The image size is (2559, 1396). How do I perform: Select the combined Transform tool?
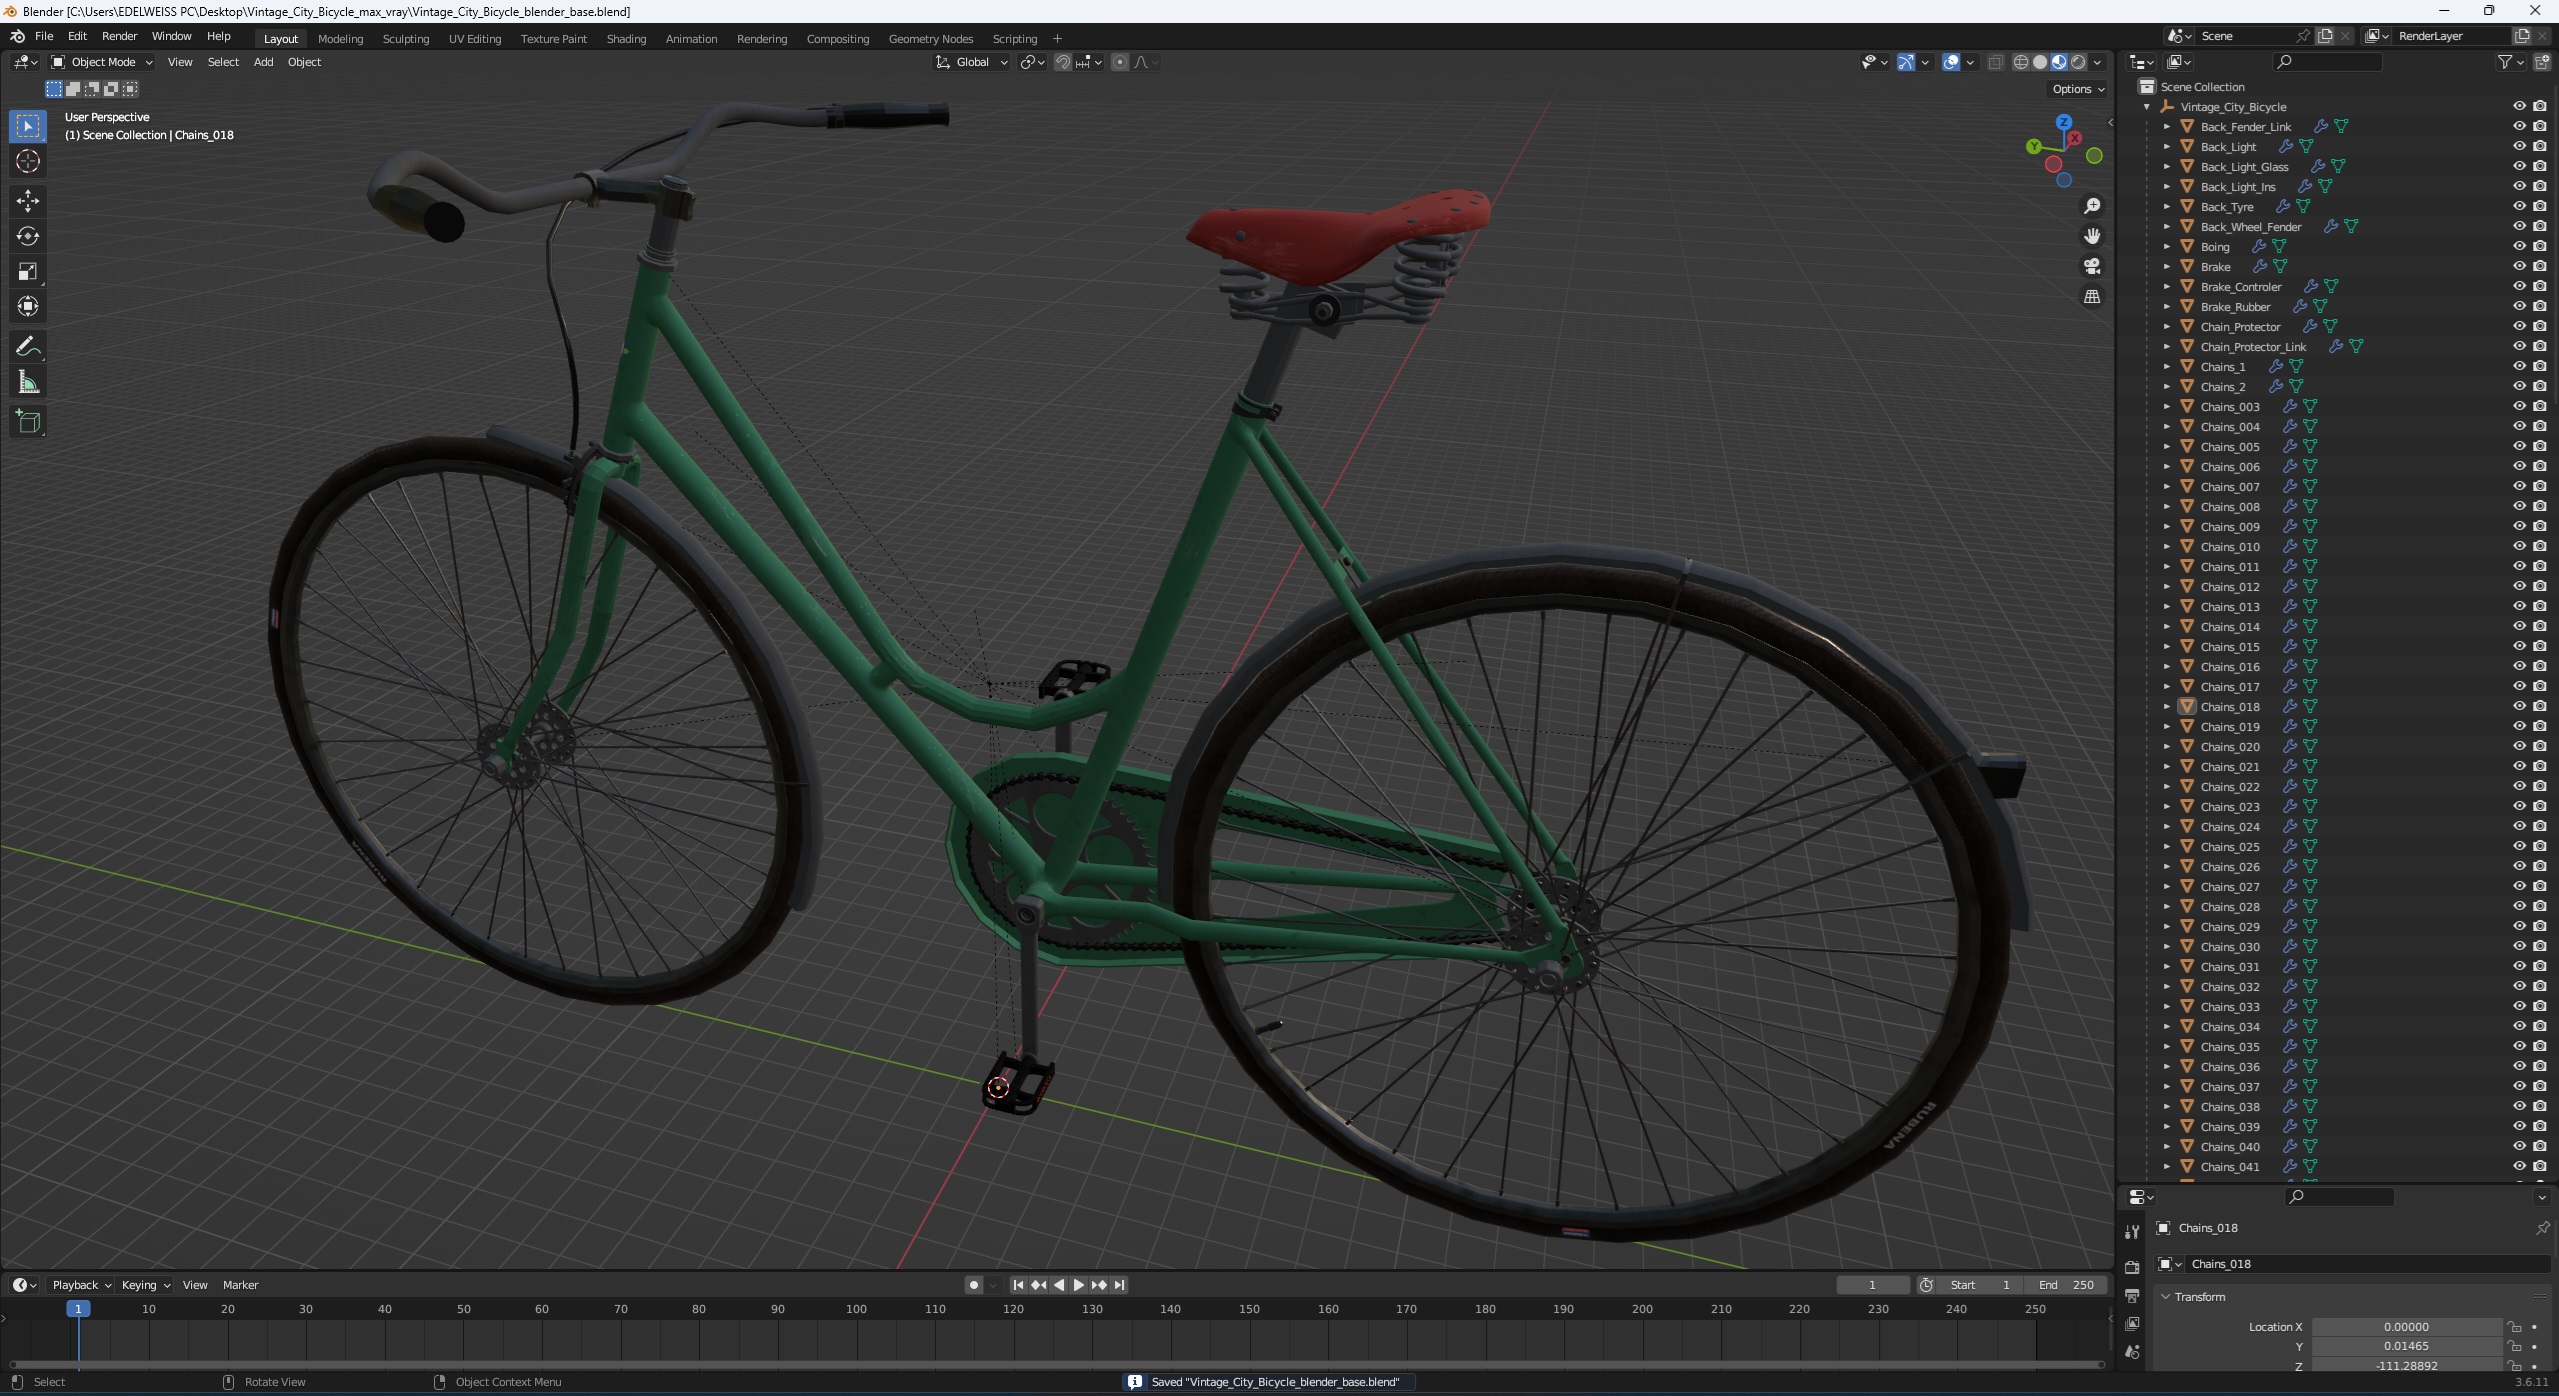coord(28,306)
